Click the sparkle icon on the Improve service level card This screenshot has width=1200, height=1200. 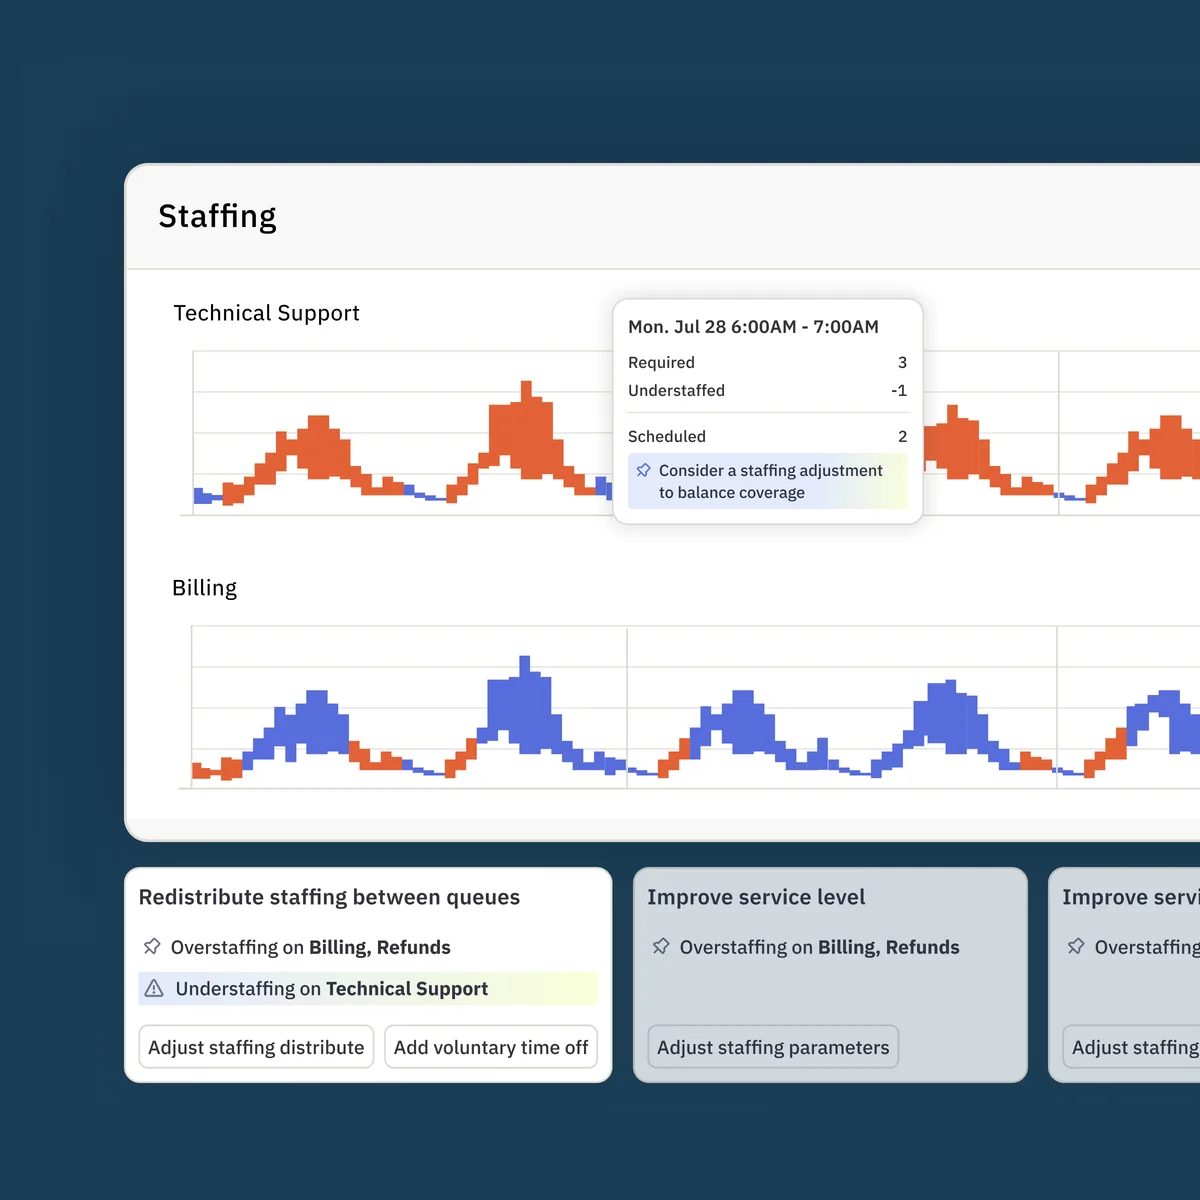tap(662, 946)
